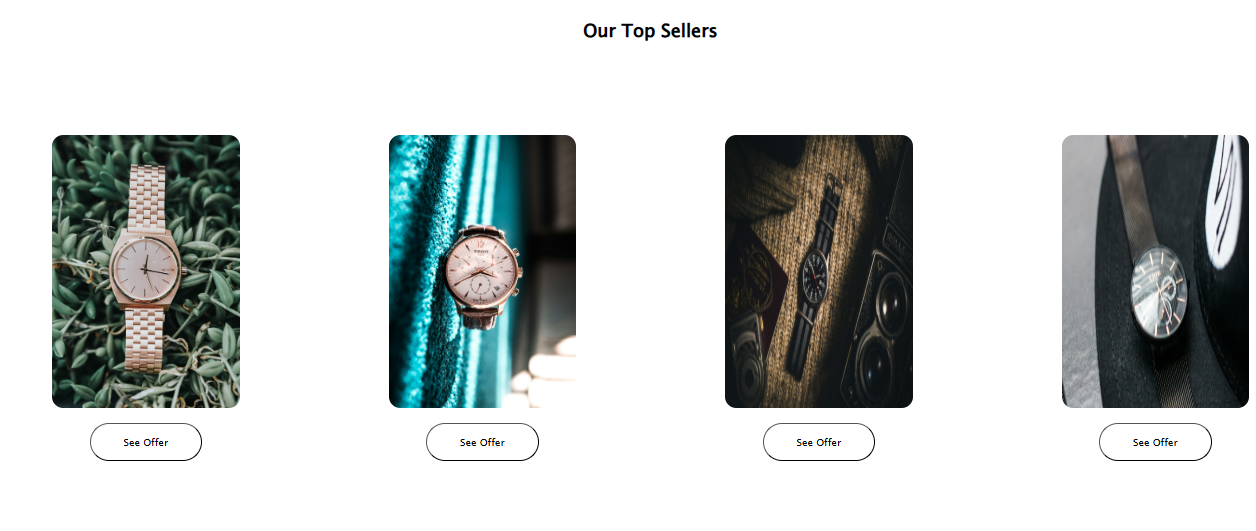Click See Offer under the gold bracelet watch
Viewport: 1256px width, 531px height.
pos(146,442)
